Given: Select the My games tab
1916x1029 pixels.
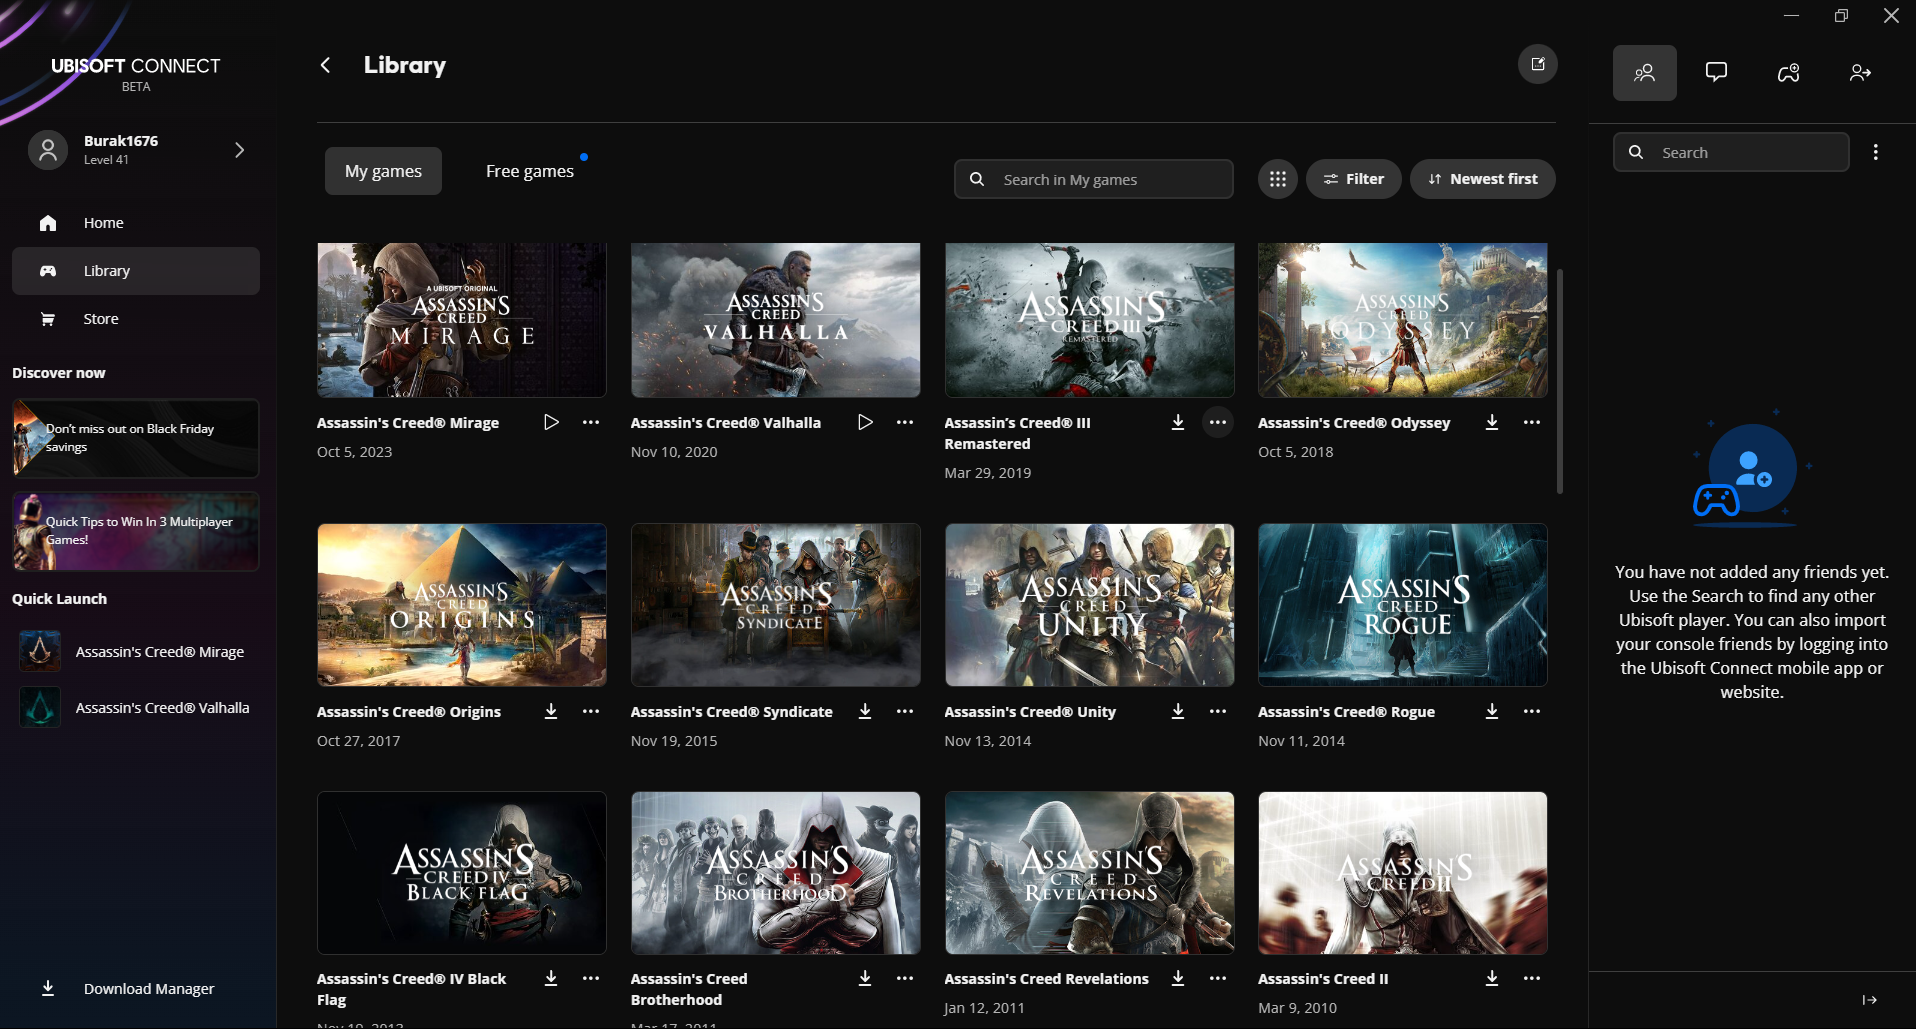Looking at the screenshot, I should pyautogui.click(x=383, y=171).
